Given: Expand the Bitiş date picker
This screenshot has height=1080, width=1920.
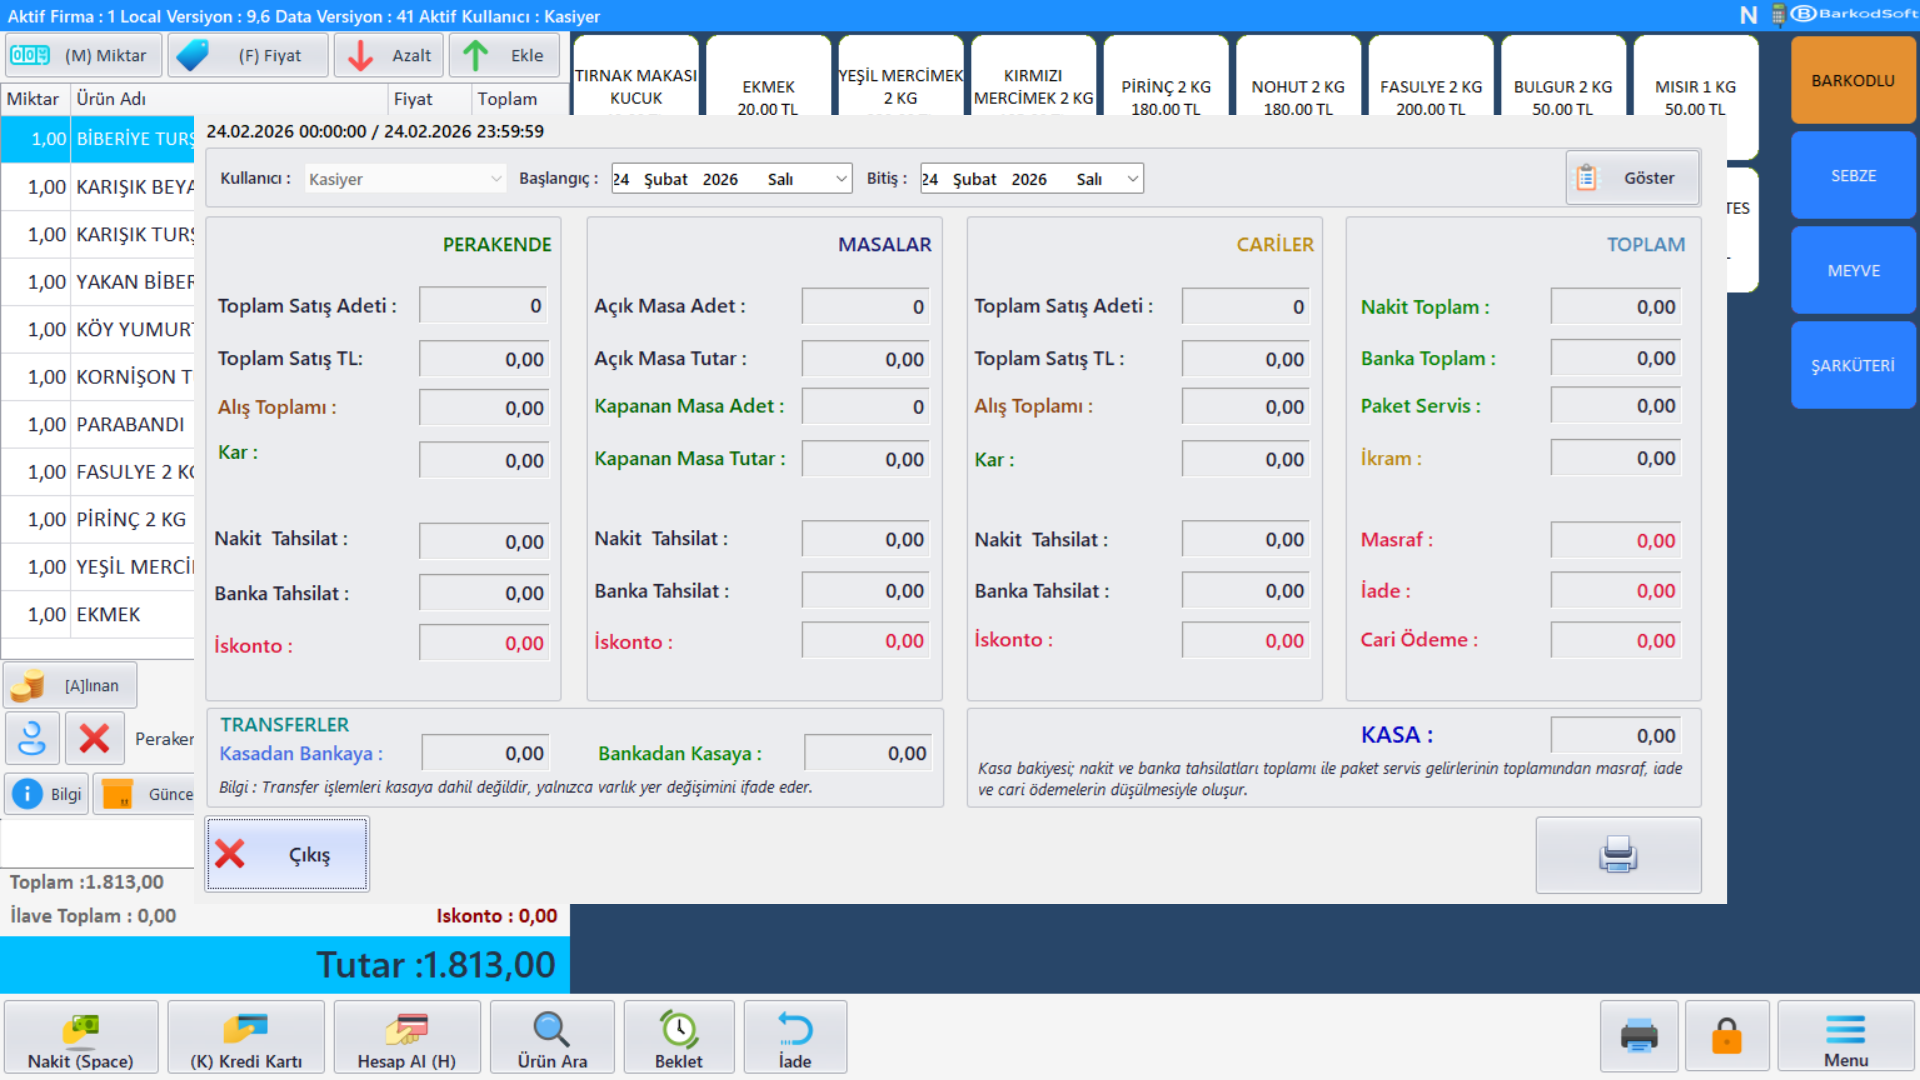Looking at the screenshot, I should (x=1132, y=179).
